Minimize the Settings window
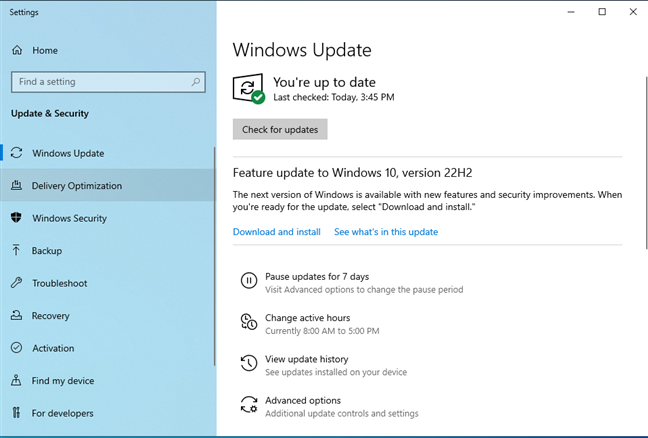The width and height of the screenshot is (648, 438). 571,12
